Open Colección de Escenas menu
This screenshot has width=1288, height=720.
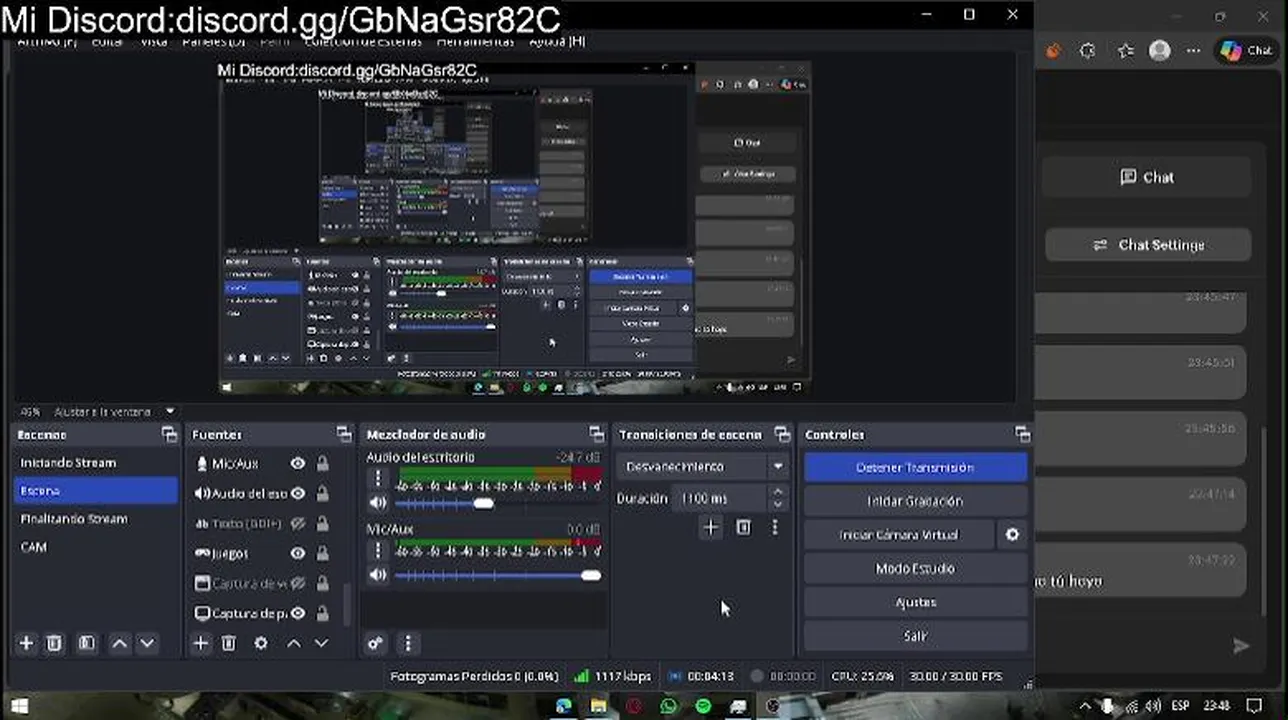pyautogui.click(x=363, y=41)
